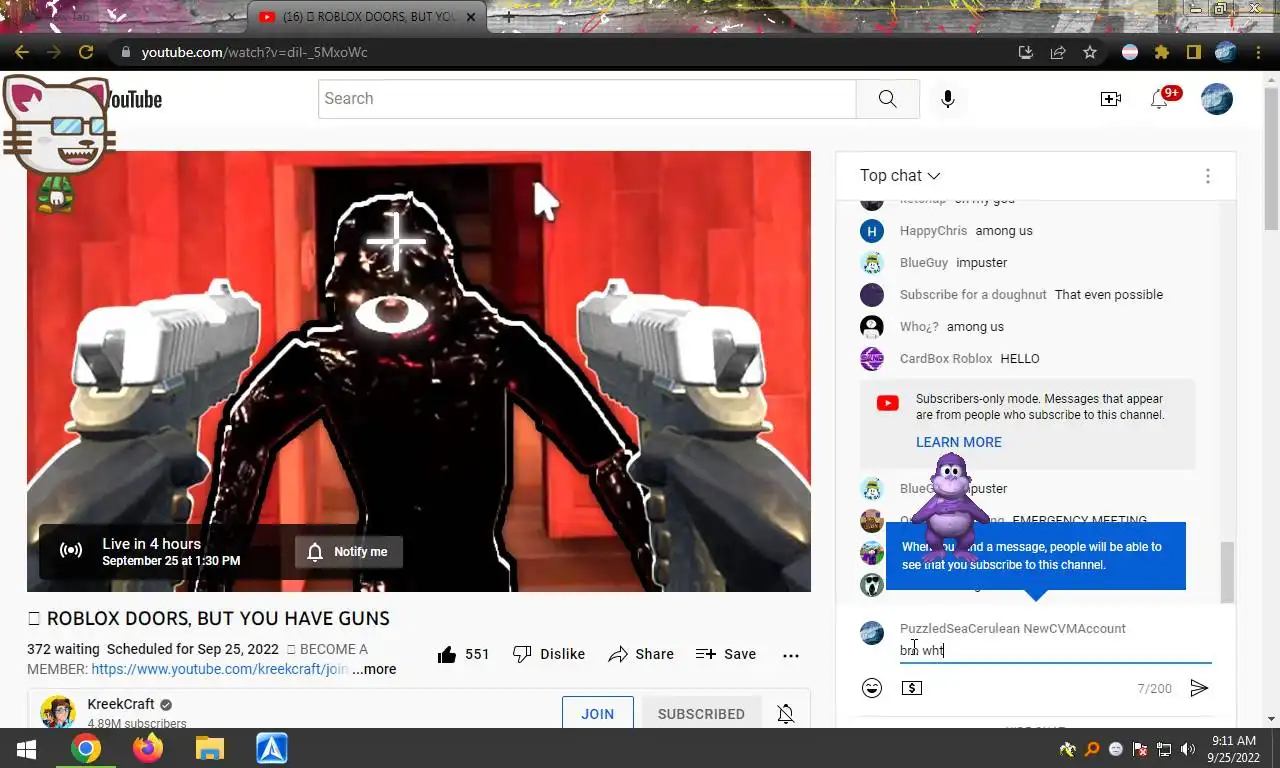Click the address bar URL
The height and width of the screenshot is (768, 1280).
point(255,52)
